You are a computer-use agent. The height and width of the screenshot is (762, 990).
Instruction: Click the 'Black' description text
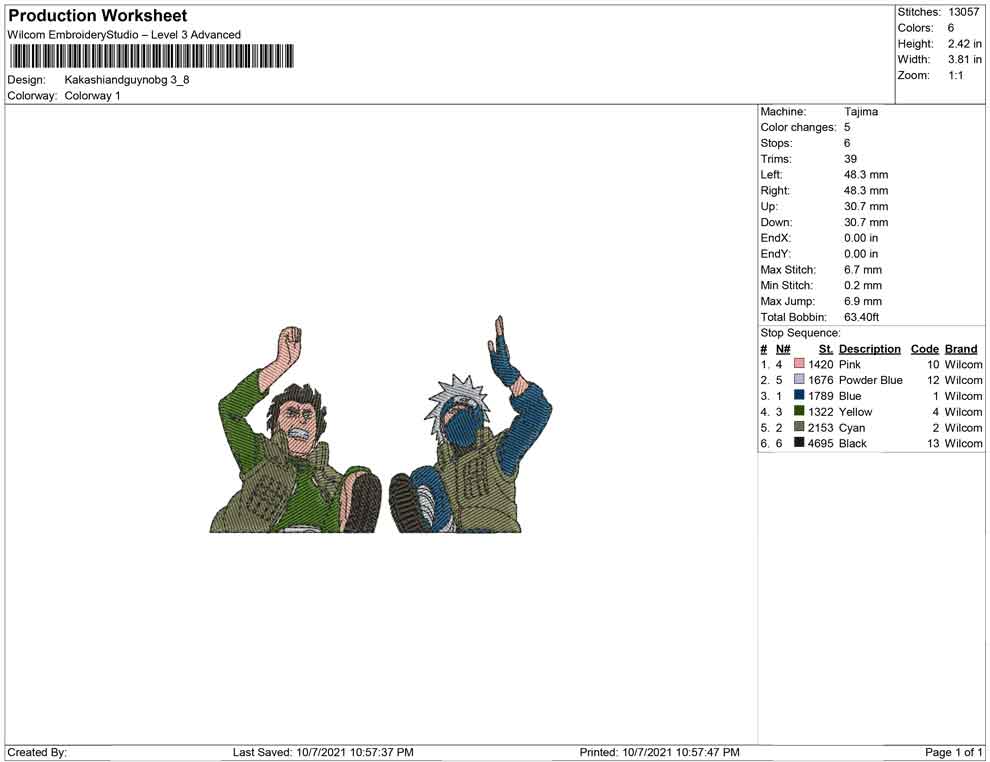tap(852, 443)
